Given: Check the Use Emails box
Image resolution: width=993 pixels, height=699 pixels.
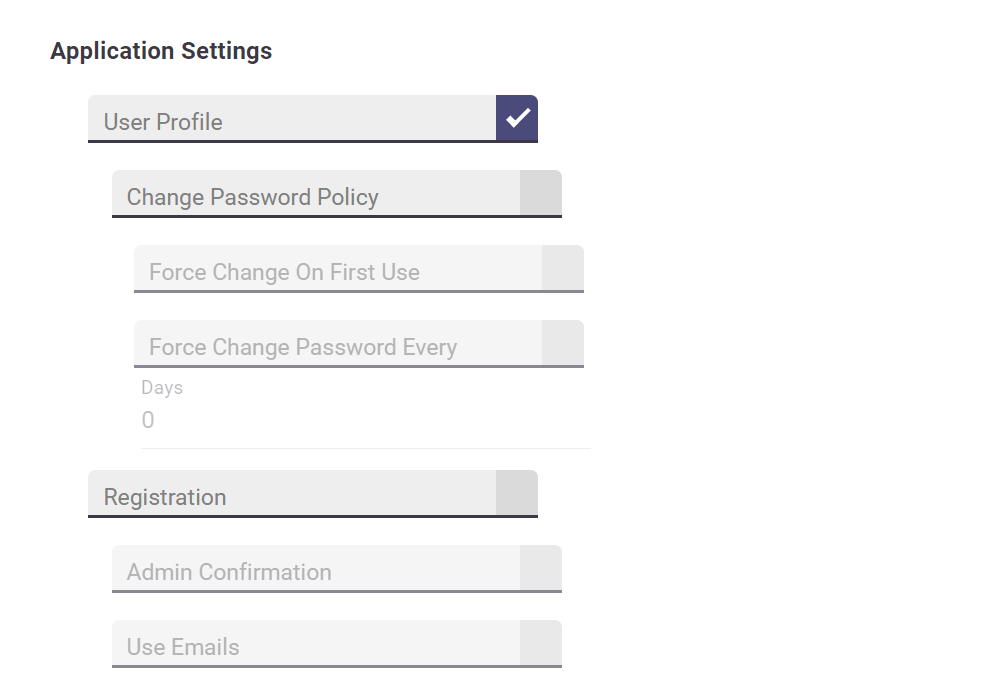Looking at the screenshot, I should pos(541,643).
